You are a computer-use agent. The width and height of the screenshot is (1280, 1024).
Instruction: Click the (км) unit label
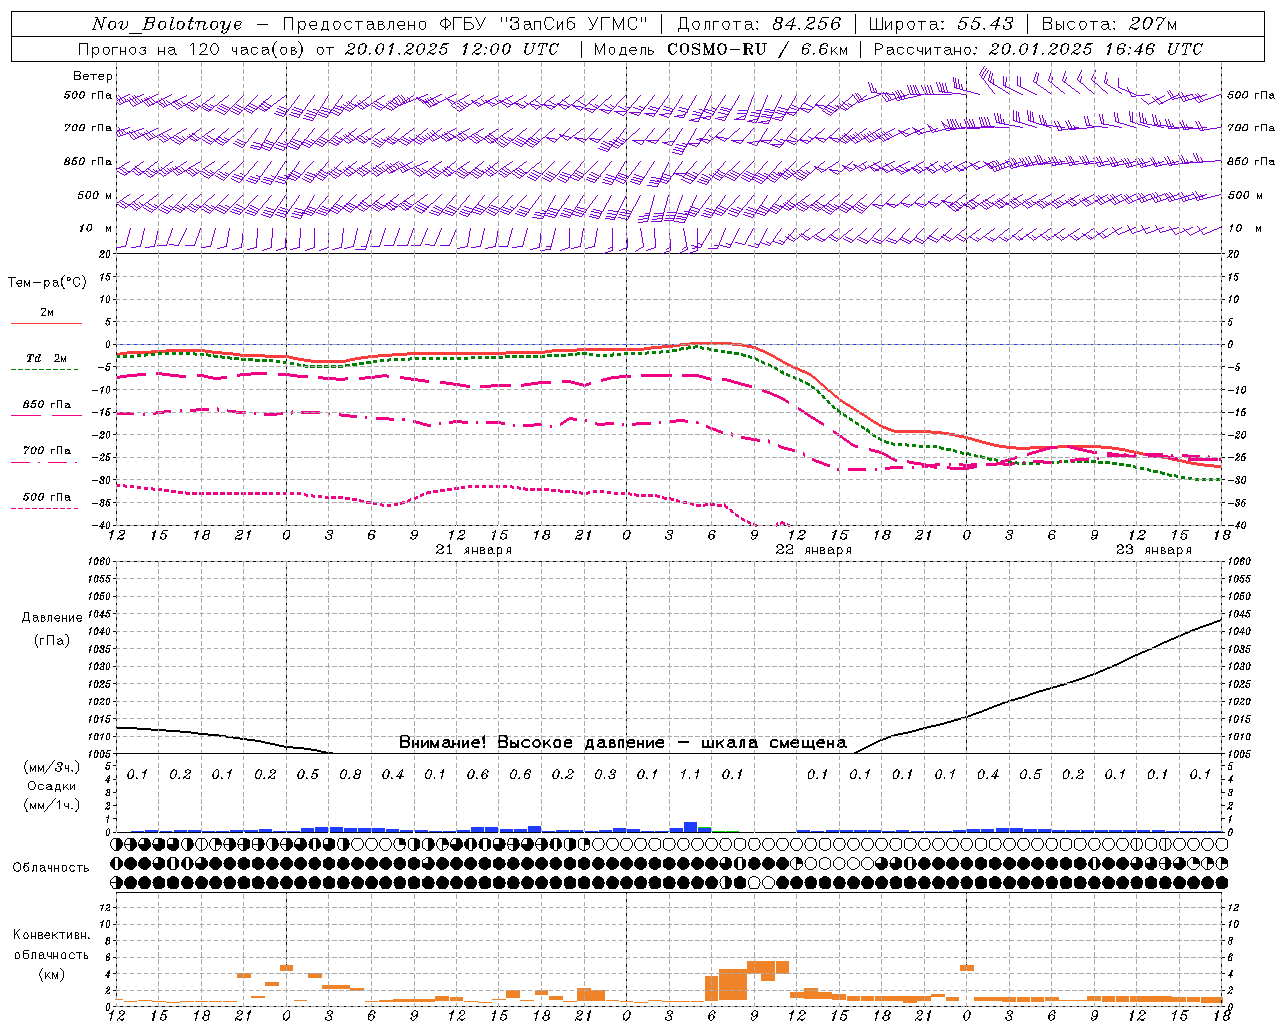[52, 974]
